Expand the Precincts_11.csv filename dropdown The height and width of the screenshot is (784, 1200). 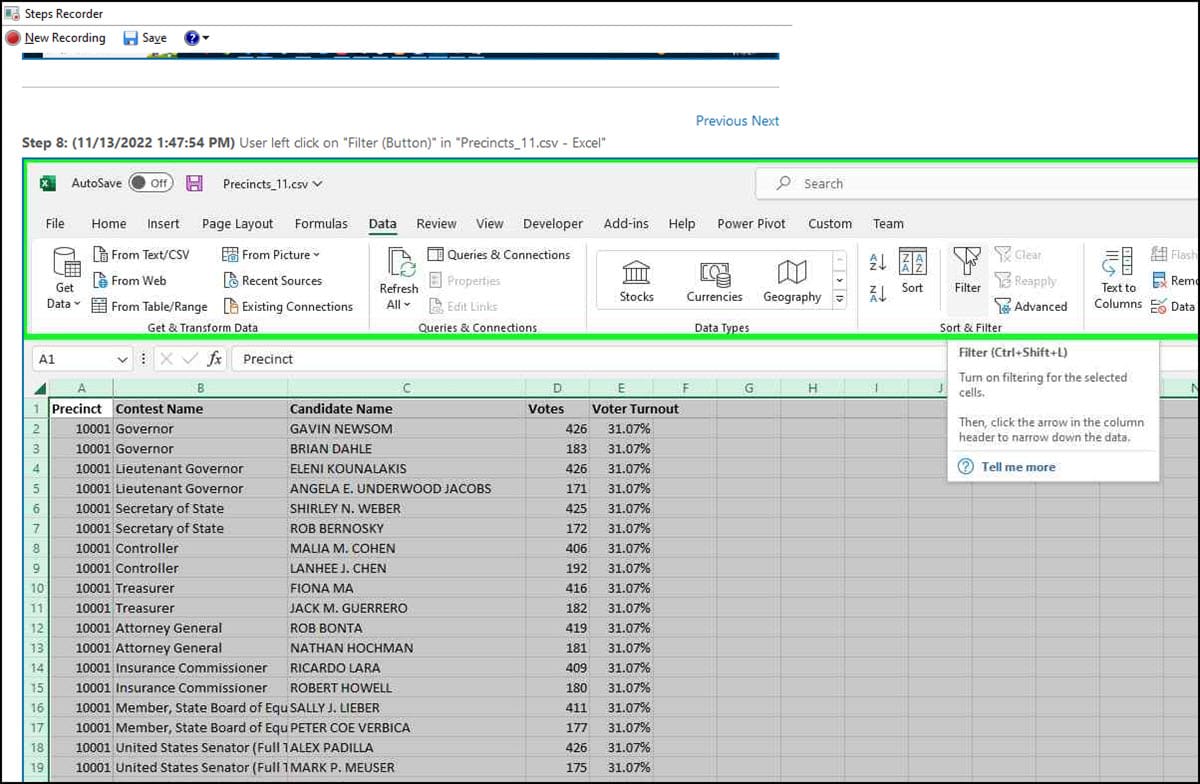(x=316, y=183)
